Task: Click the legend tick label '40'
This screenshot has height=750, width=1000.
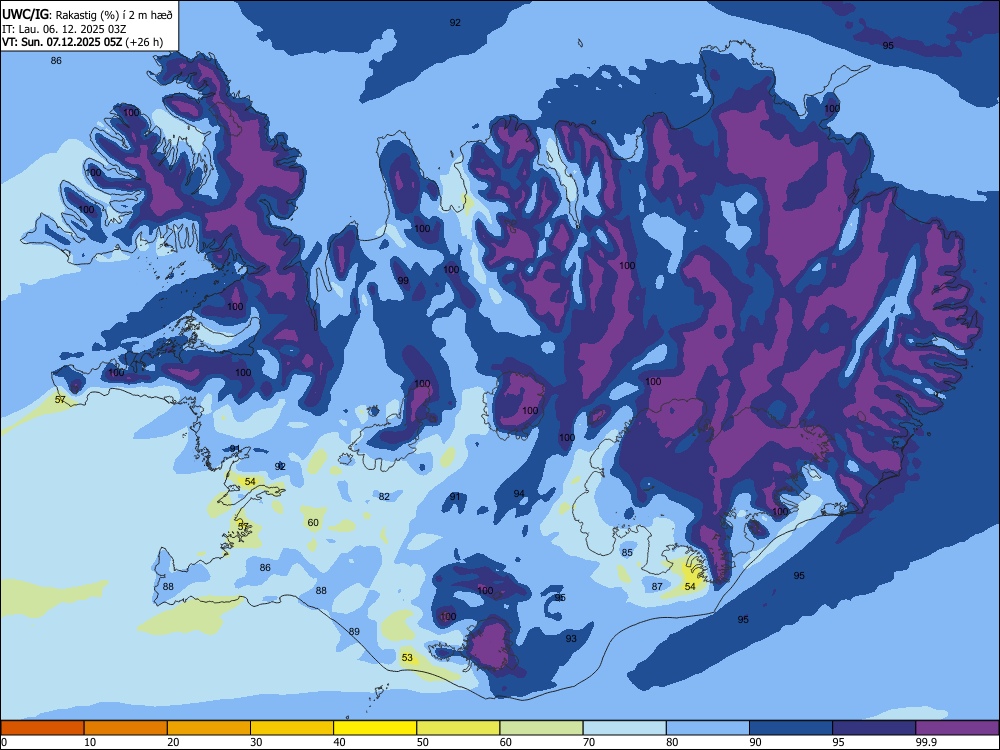Action: coord(339,742)
